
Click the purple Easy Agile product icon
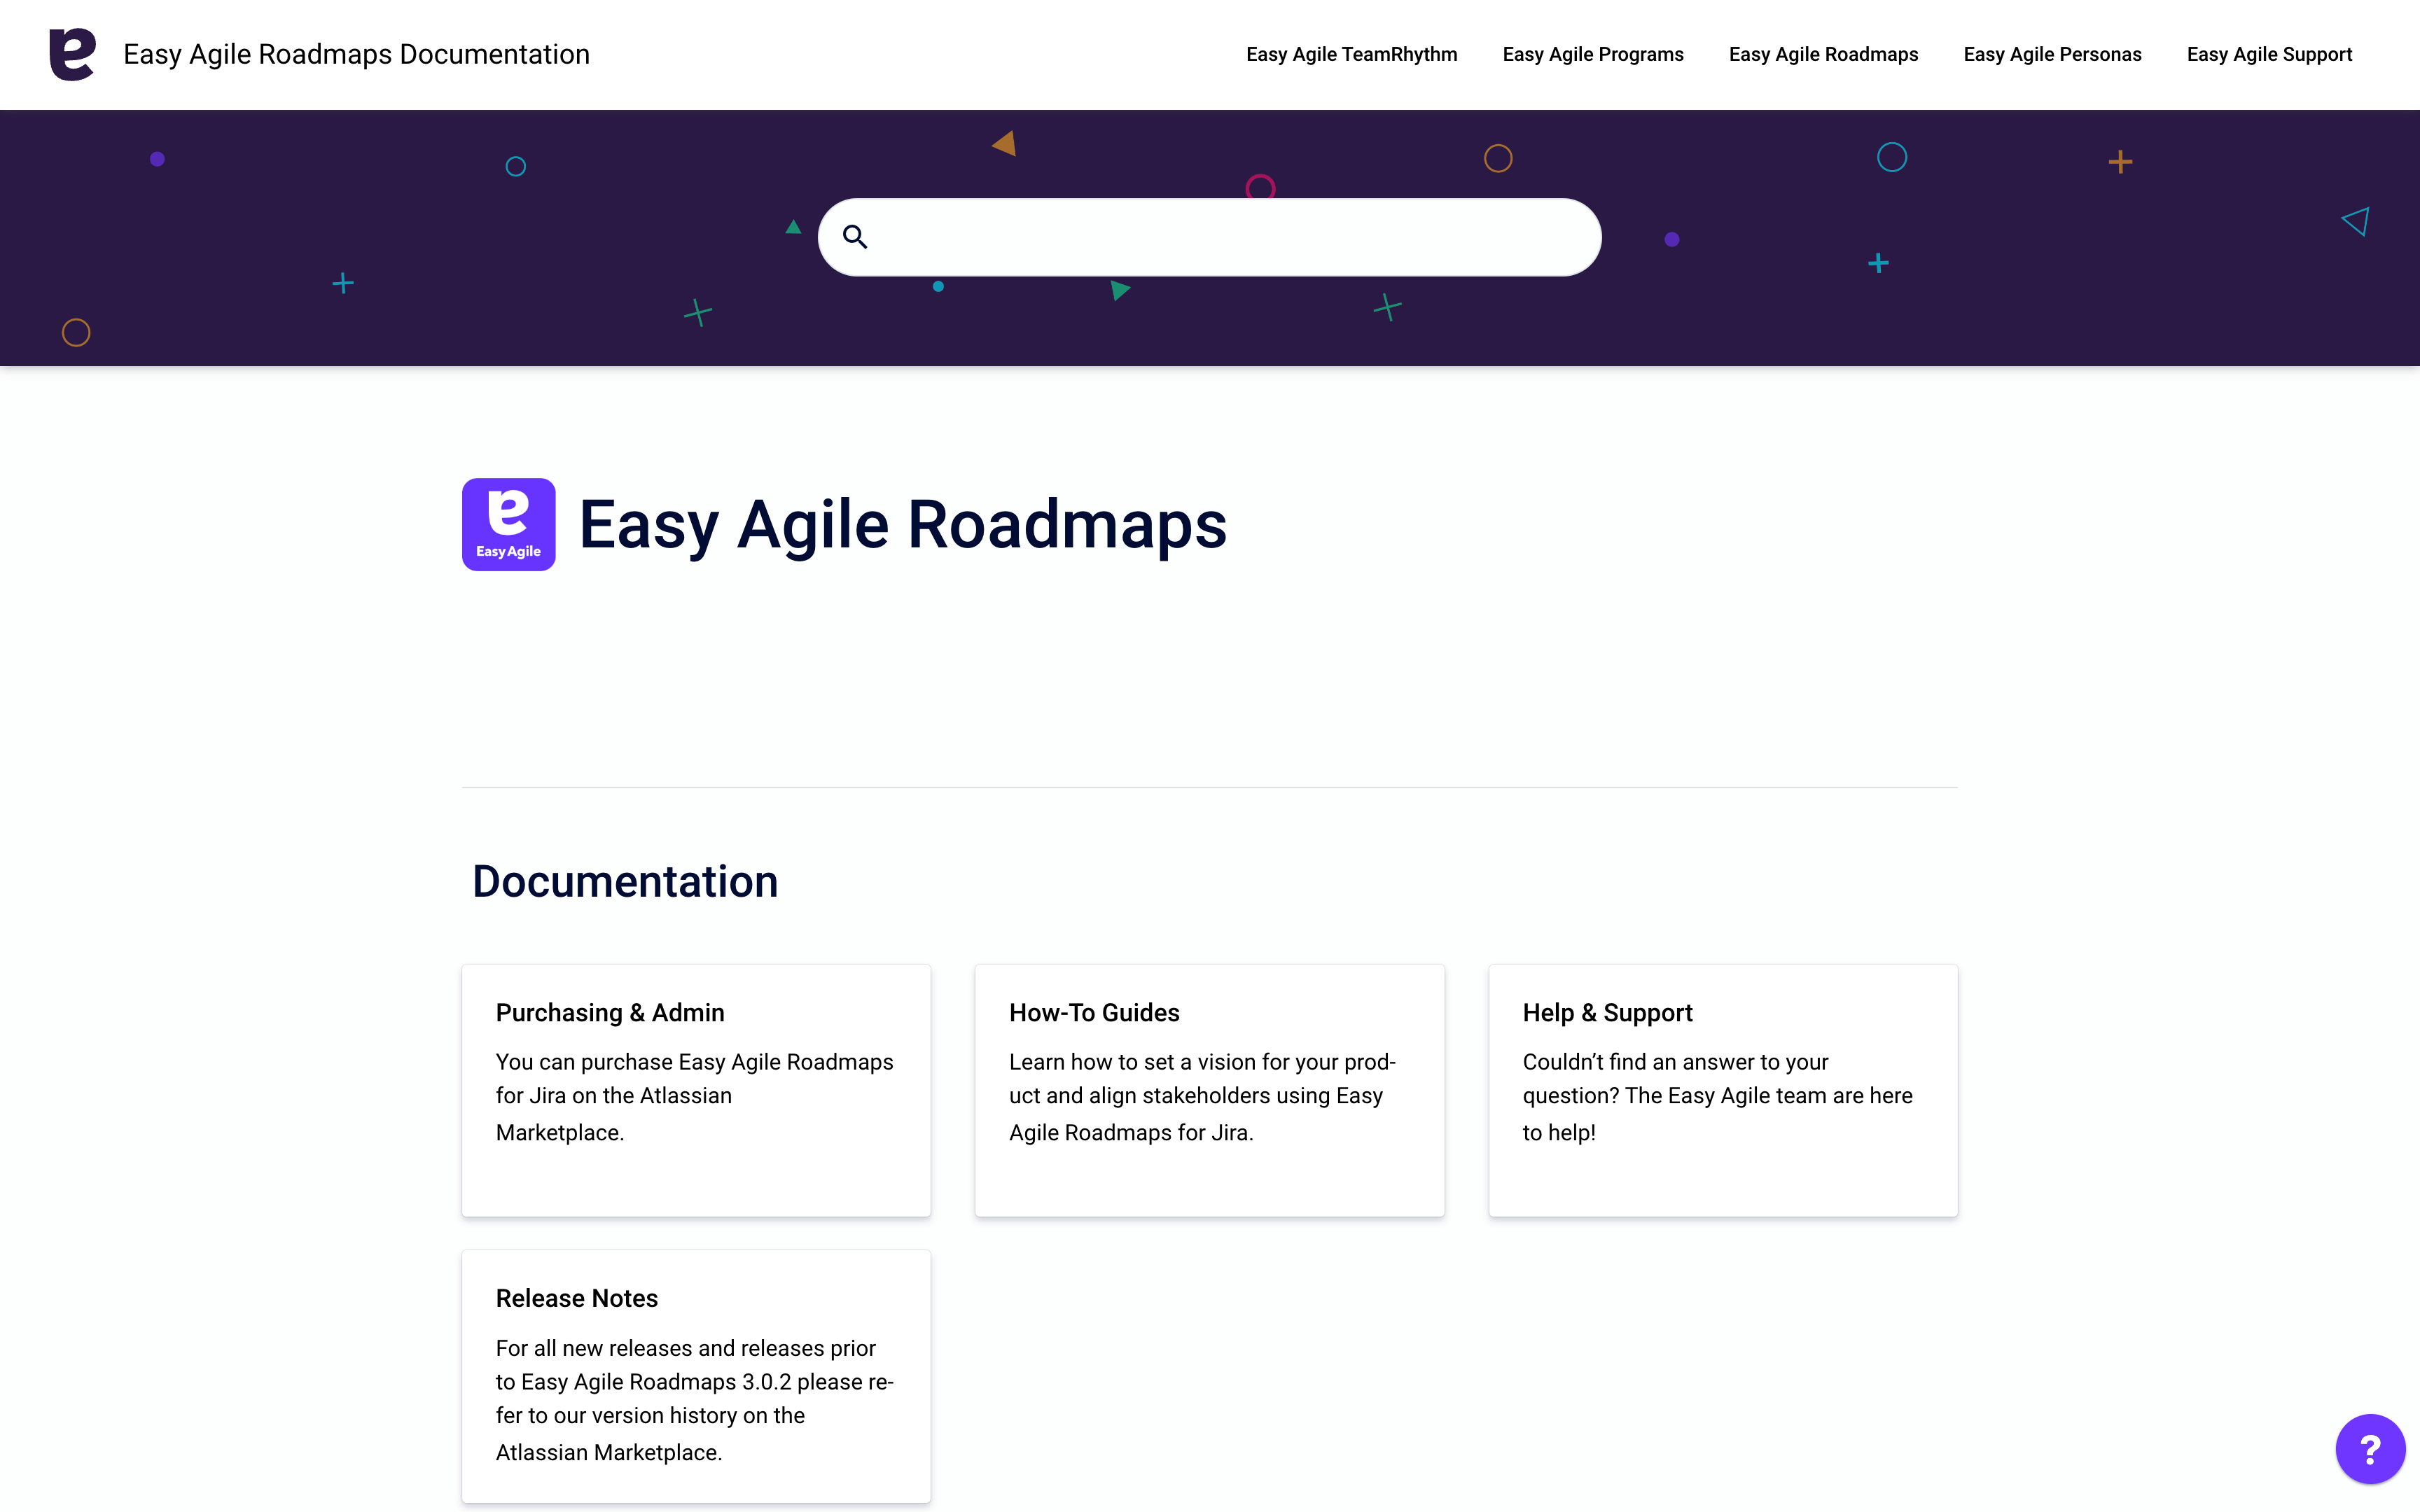(508, 524)
